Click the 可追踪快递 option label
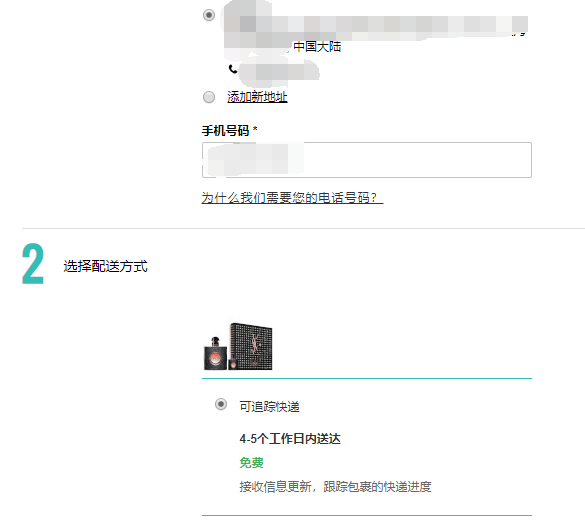Image resolution: width=585 pixels, height=523 pixels. 269,407
